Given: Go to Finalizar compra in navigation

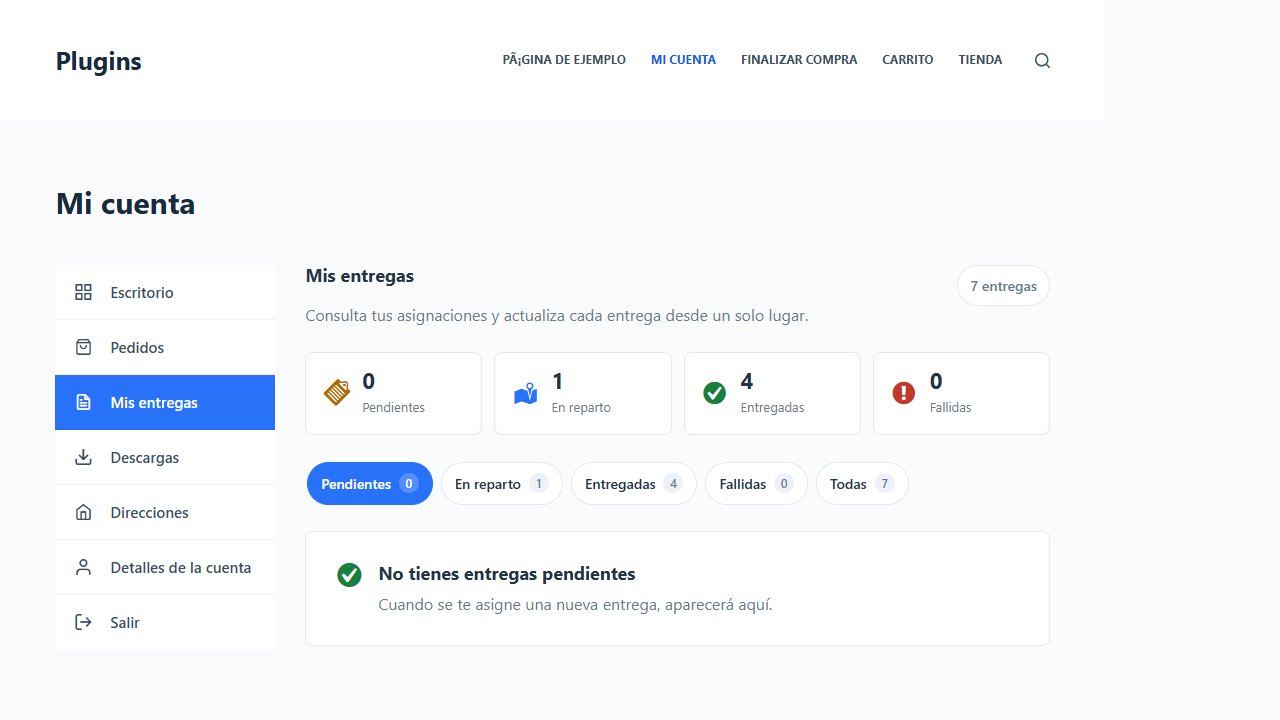Looking at the screenshot, I should (799, 60).
